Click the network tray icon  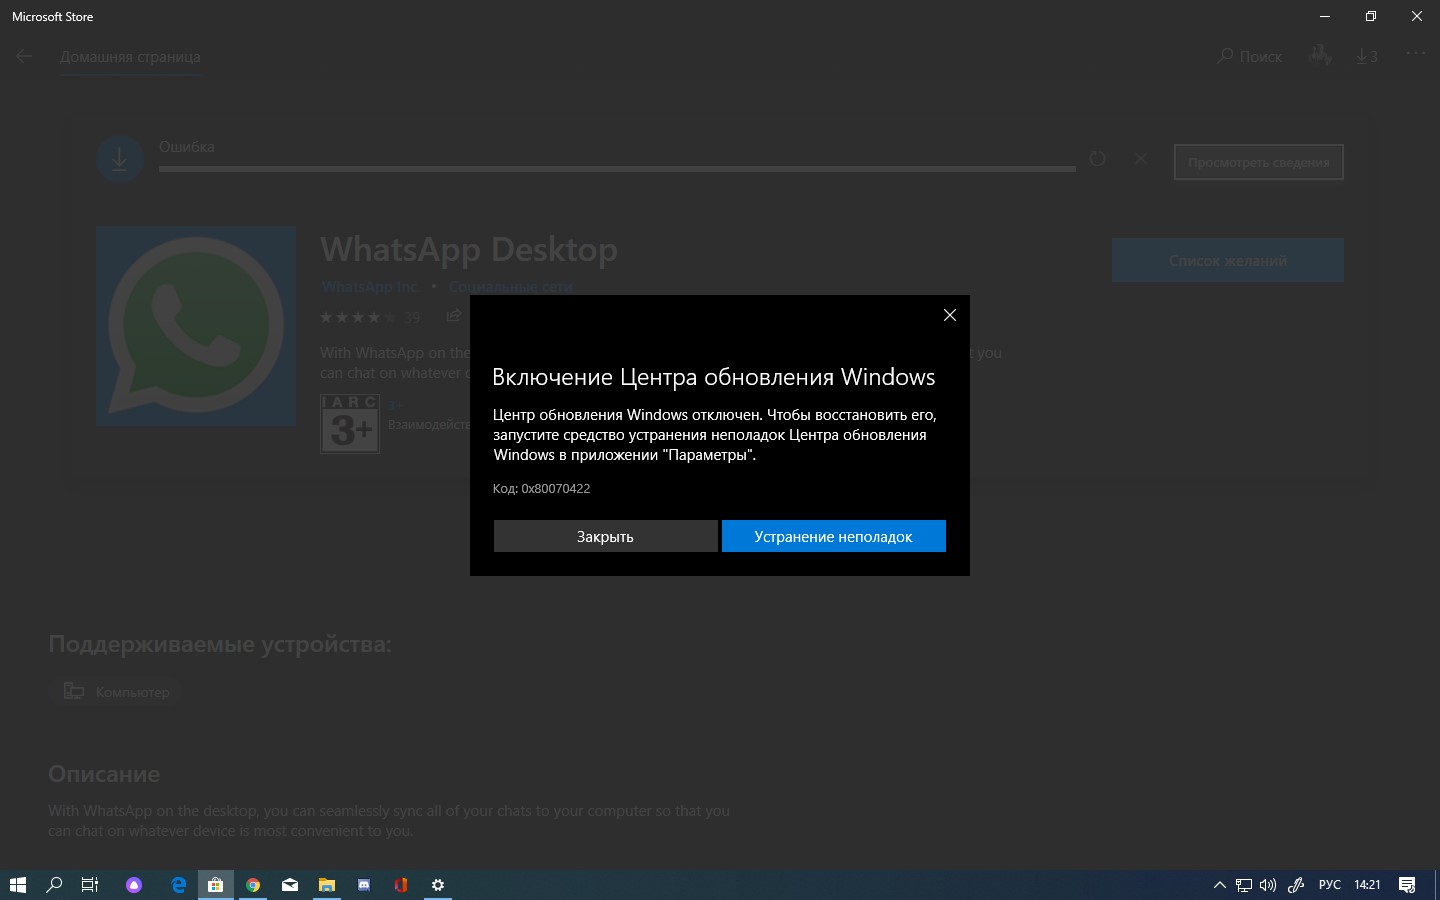coord(1244,884)
